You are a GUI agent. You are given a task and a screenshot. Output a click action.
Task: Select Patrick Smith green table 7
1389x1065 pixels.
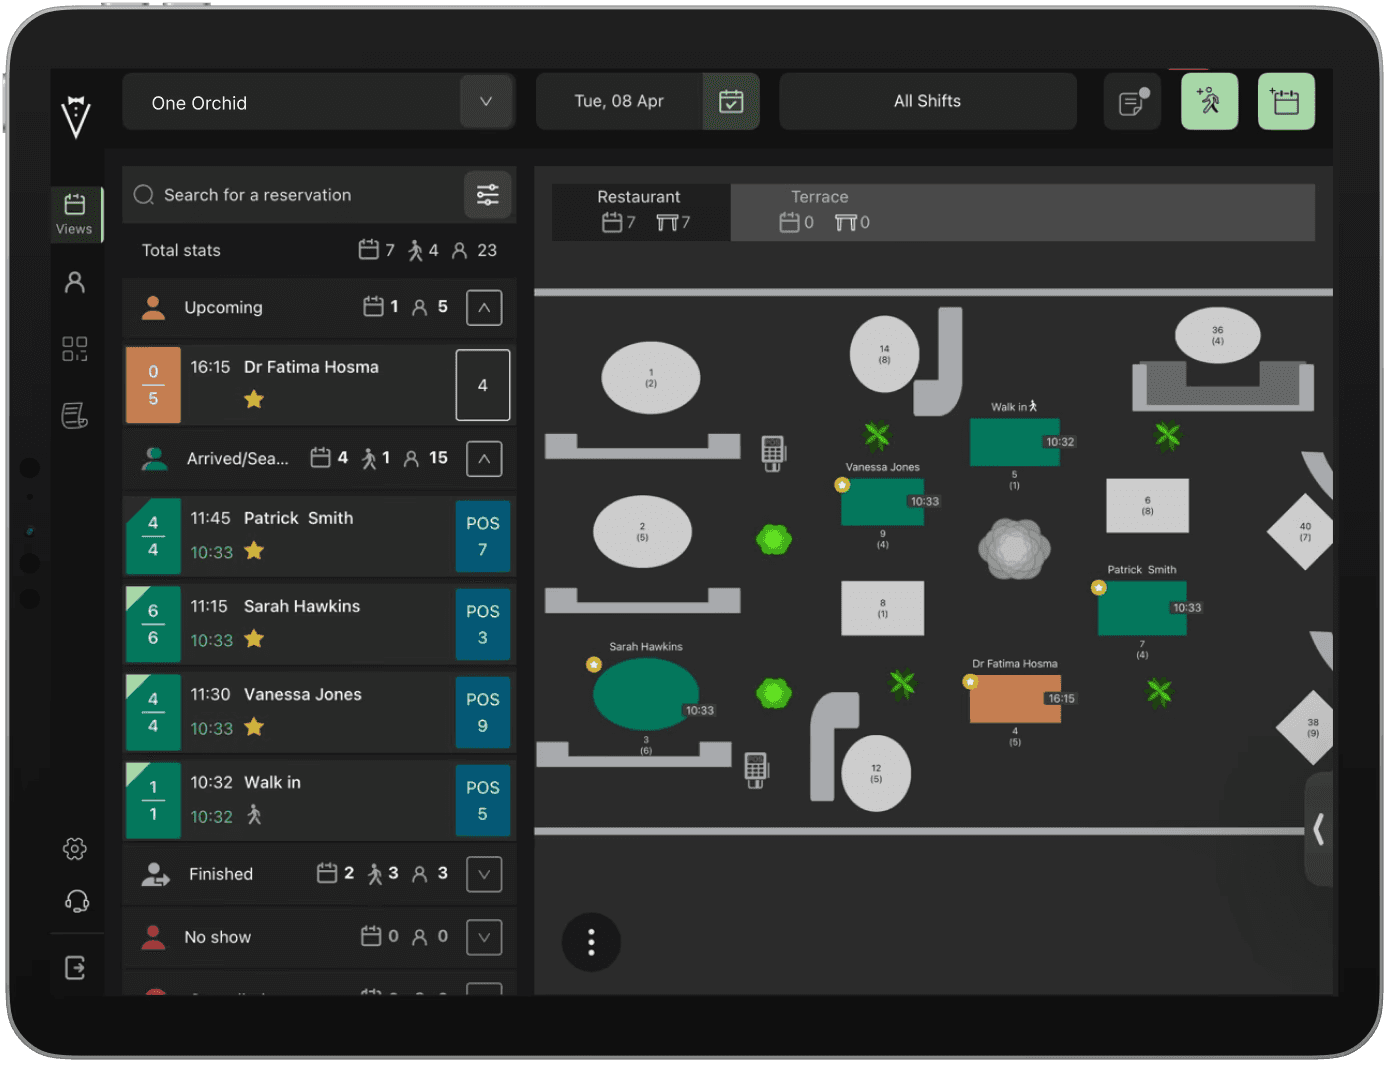(1142, 608)
